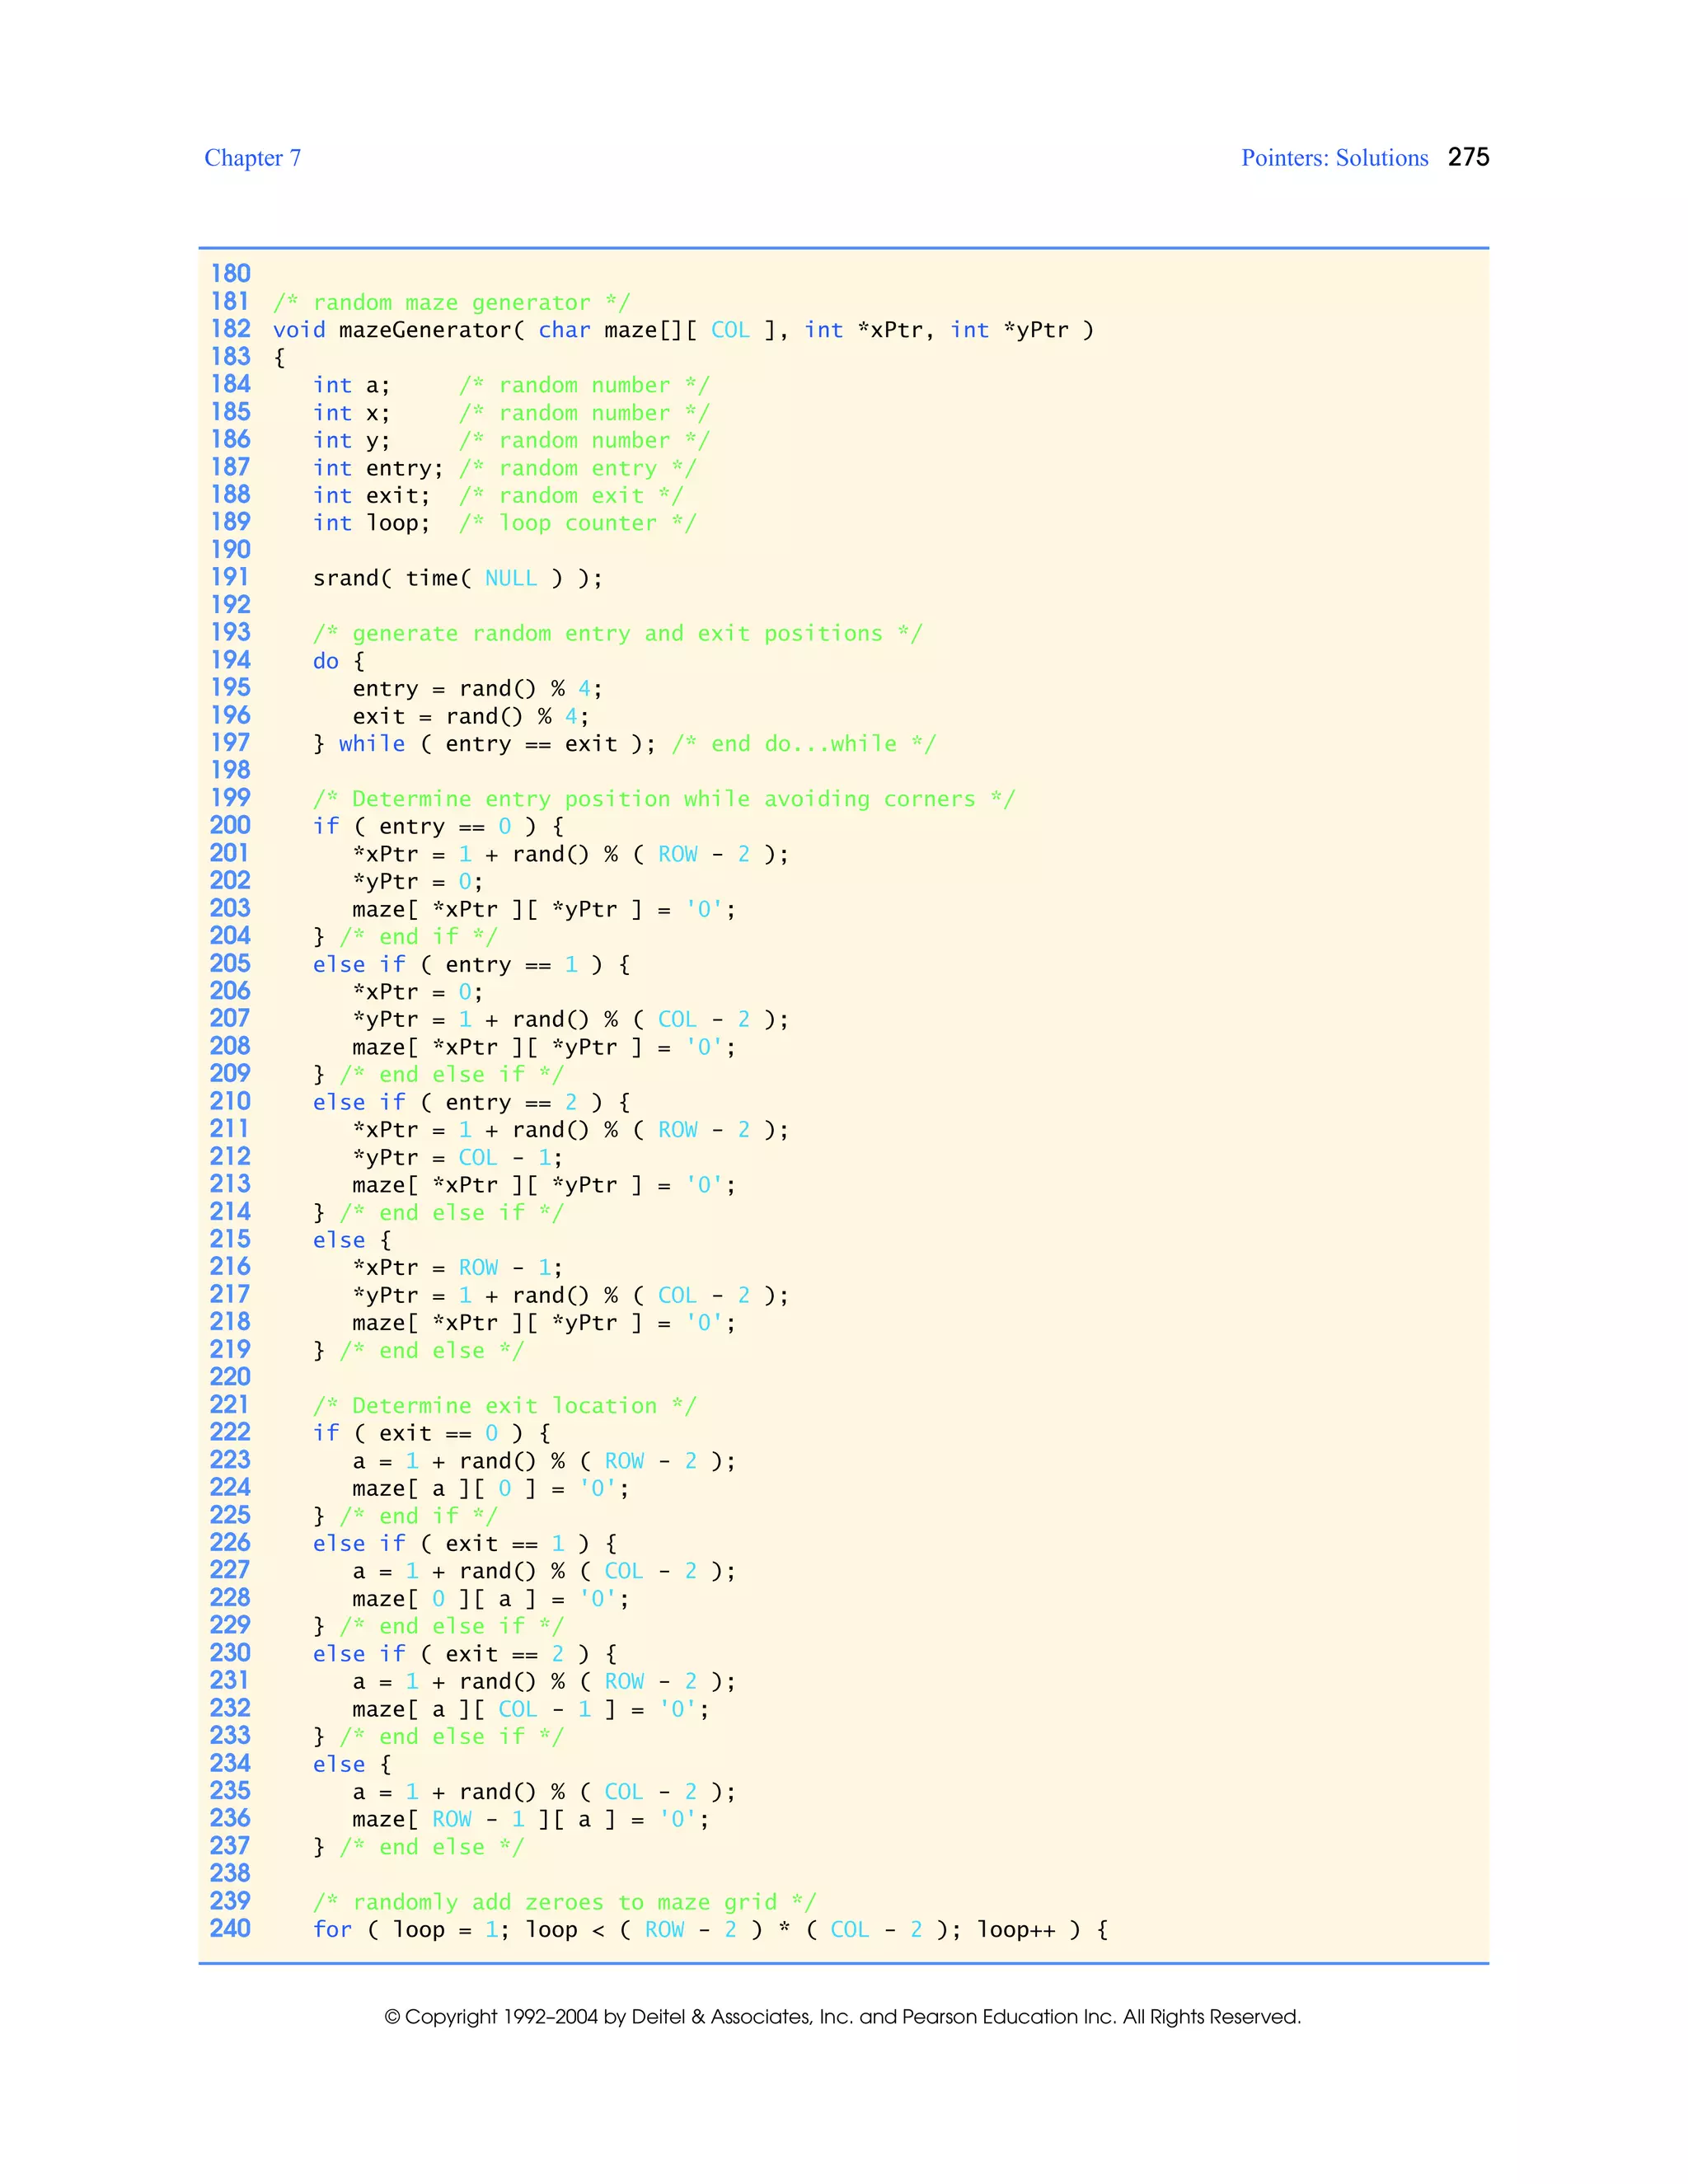Click the Deitel & Associates copyright notice

843,2016
